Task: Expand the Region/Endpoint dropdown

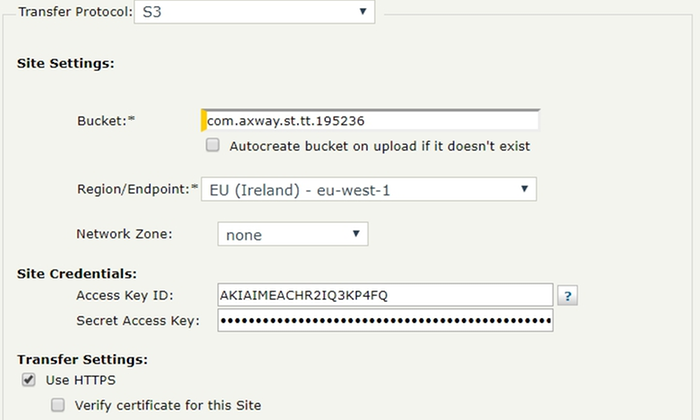Action: click(x=368, y=189)
